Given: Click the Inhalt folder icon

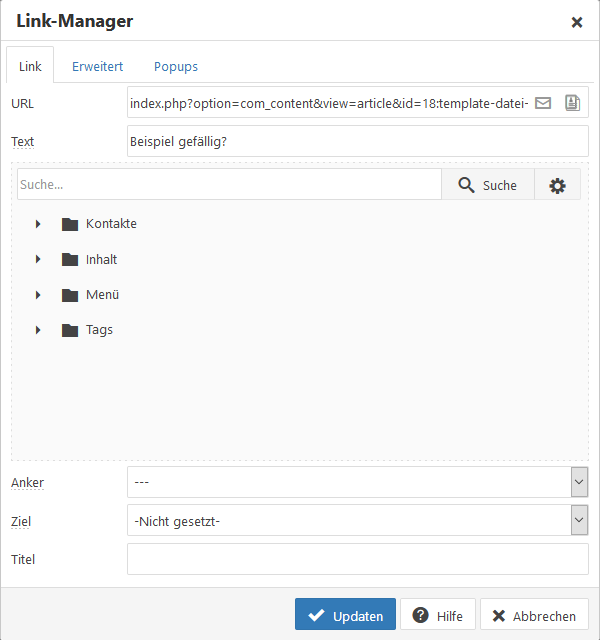Looking at the screenshot, I should [x=69, y=259].
